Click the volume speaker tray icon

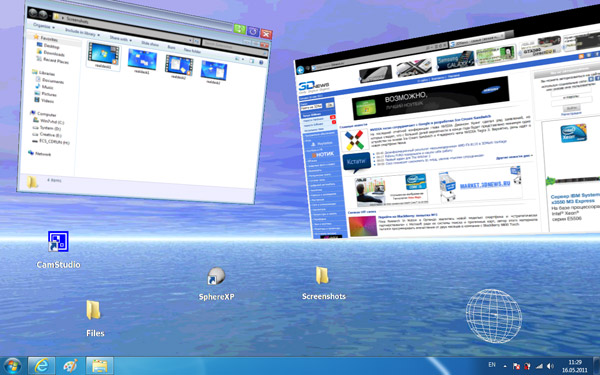[x=550, y=366]
